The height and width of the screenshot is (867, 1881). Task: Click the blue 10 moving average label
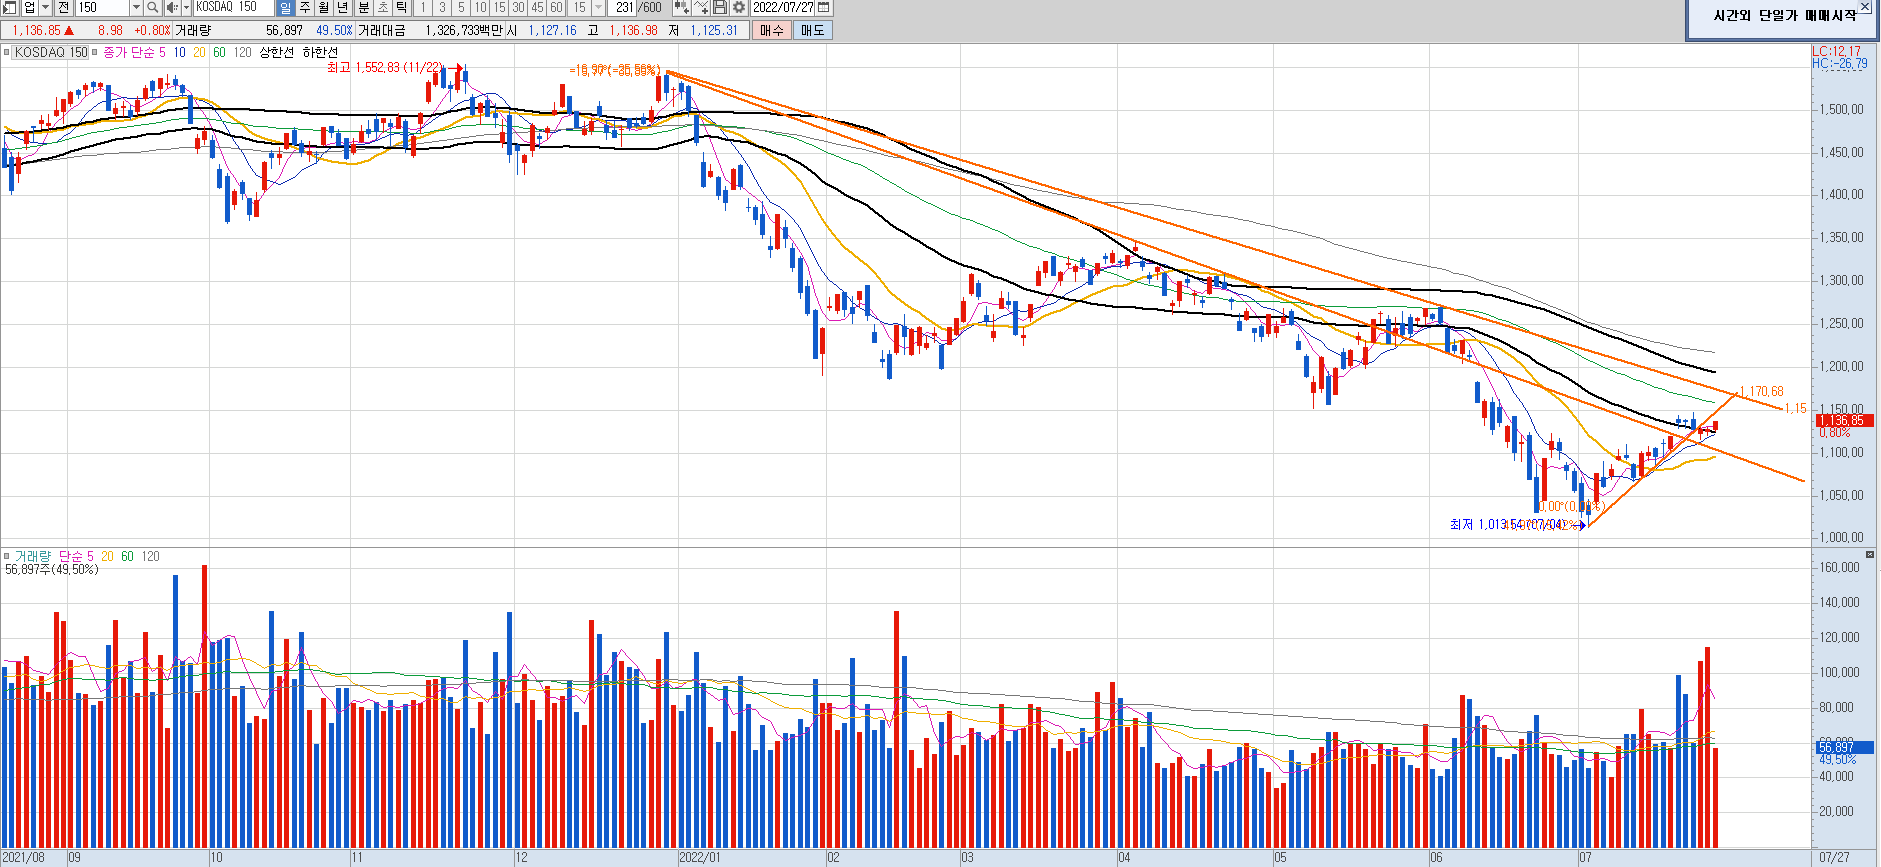179,52
